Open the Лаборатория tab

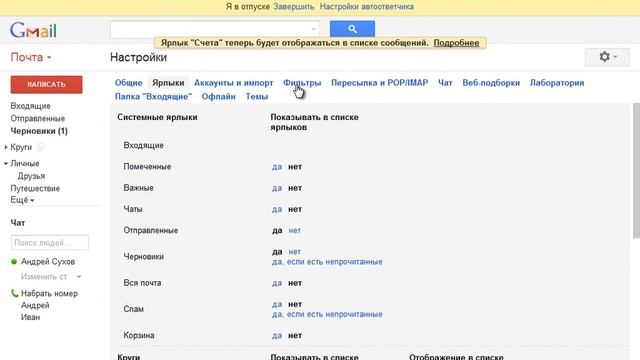click(557, 83)
